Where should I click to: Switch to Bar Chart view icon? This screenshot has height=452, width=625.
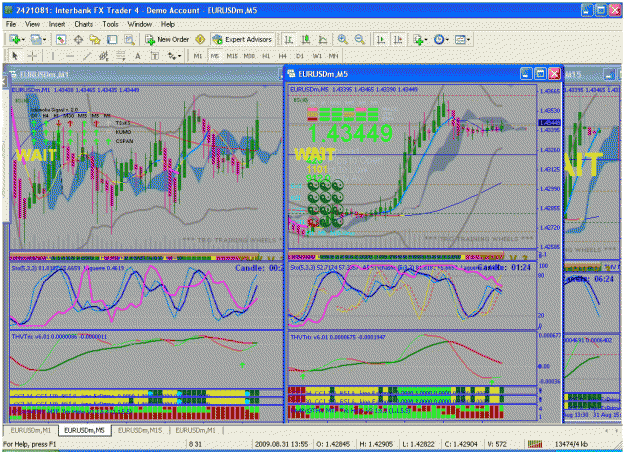(289, 39)
